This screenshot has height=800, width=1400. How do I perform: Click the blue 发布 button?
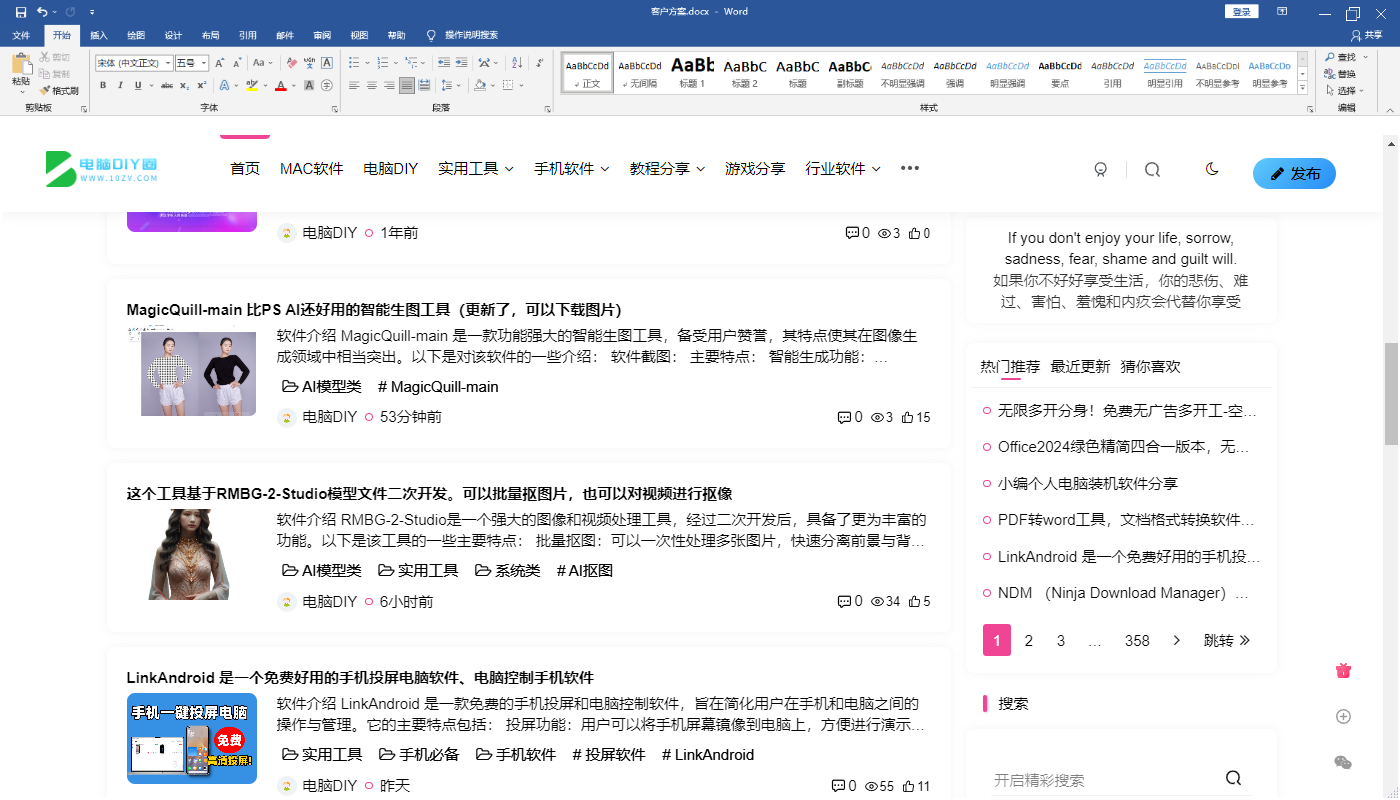point(1294,173)
